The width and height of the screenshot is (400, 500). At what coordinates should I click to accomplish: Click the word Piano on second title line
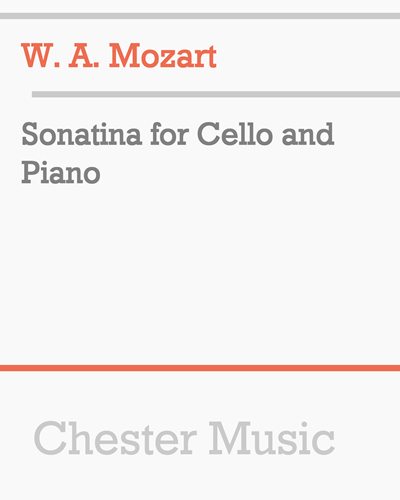tap(61, 172)
